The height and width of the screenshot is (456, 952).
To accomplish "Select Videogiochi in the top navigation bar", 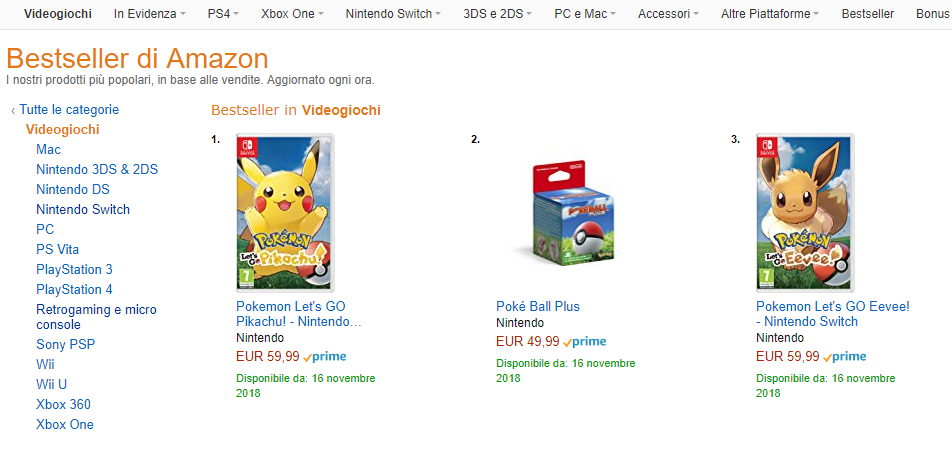I will pos(57,14).
